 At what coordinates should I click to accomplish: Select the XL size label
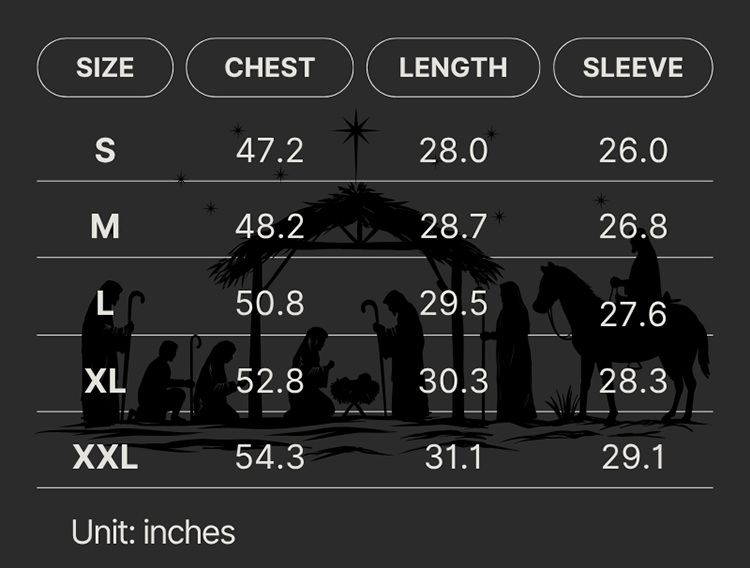(x=105, y=381)
